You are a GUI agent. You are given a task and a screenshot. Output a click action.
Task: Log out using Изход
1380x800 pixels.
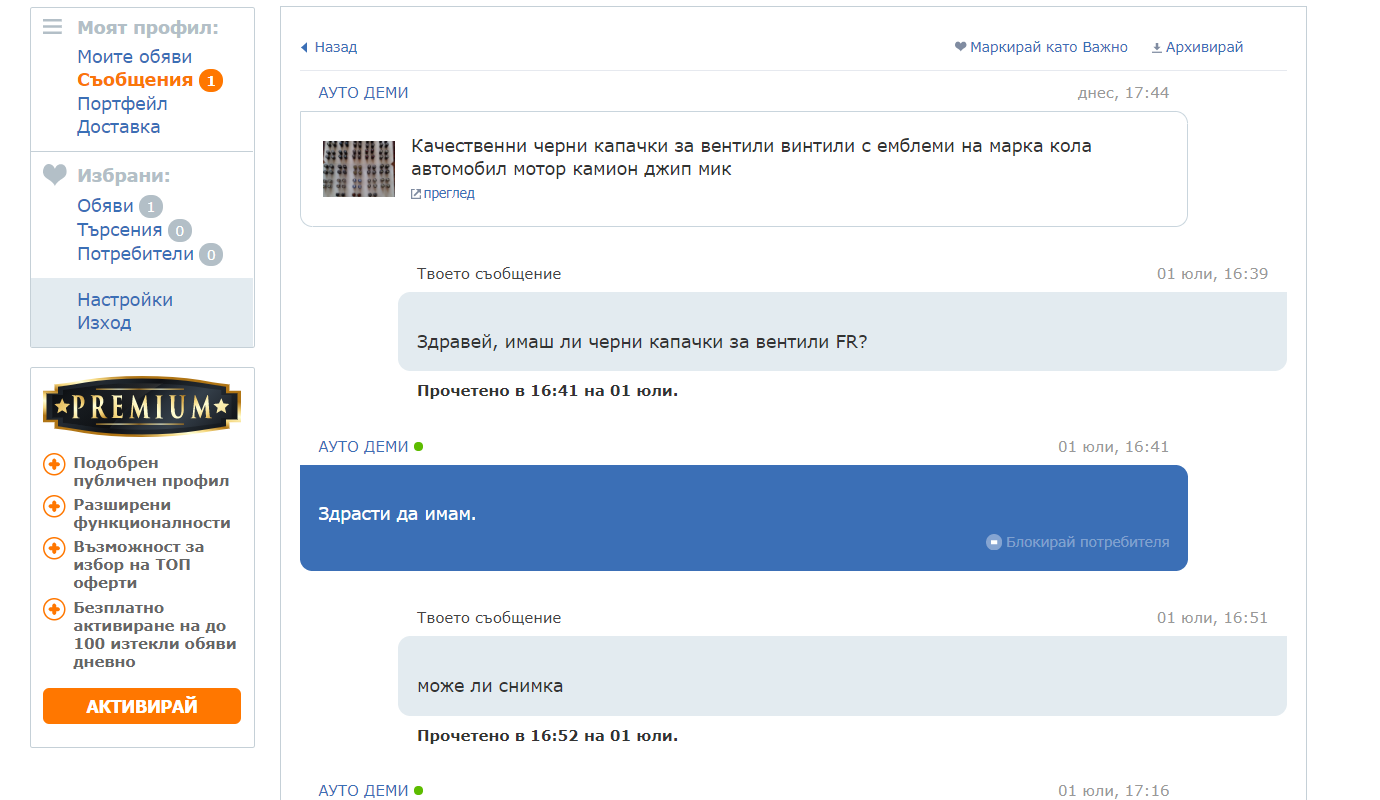point(104,323)
